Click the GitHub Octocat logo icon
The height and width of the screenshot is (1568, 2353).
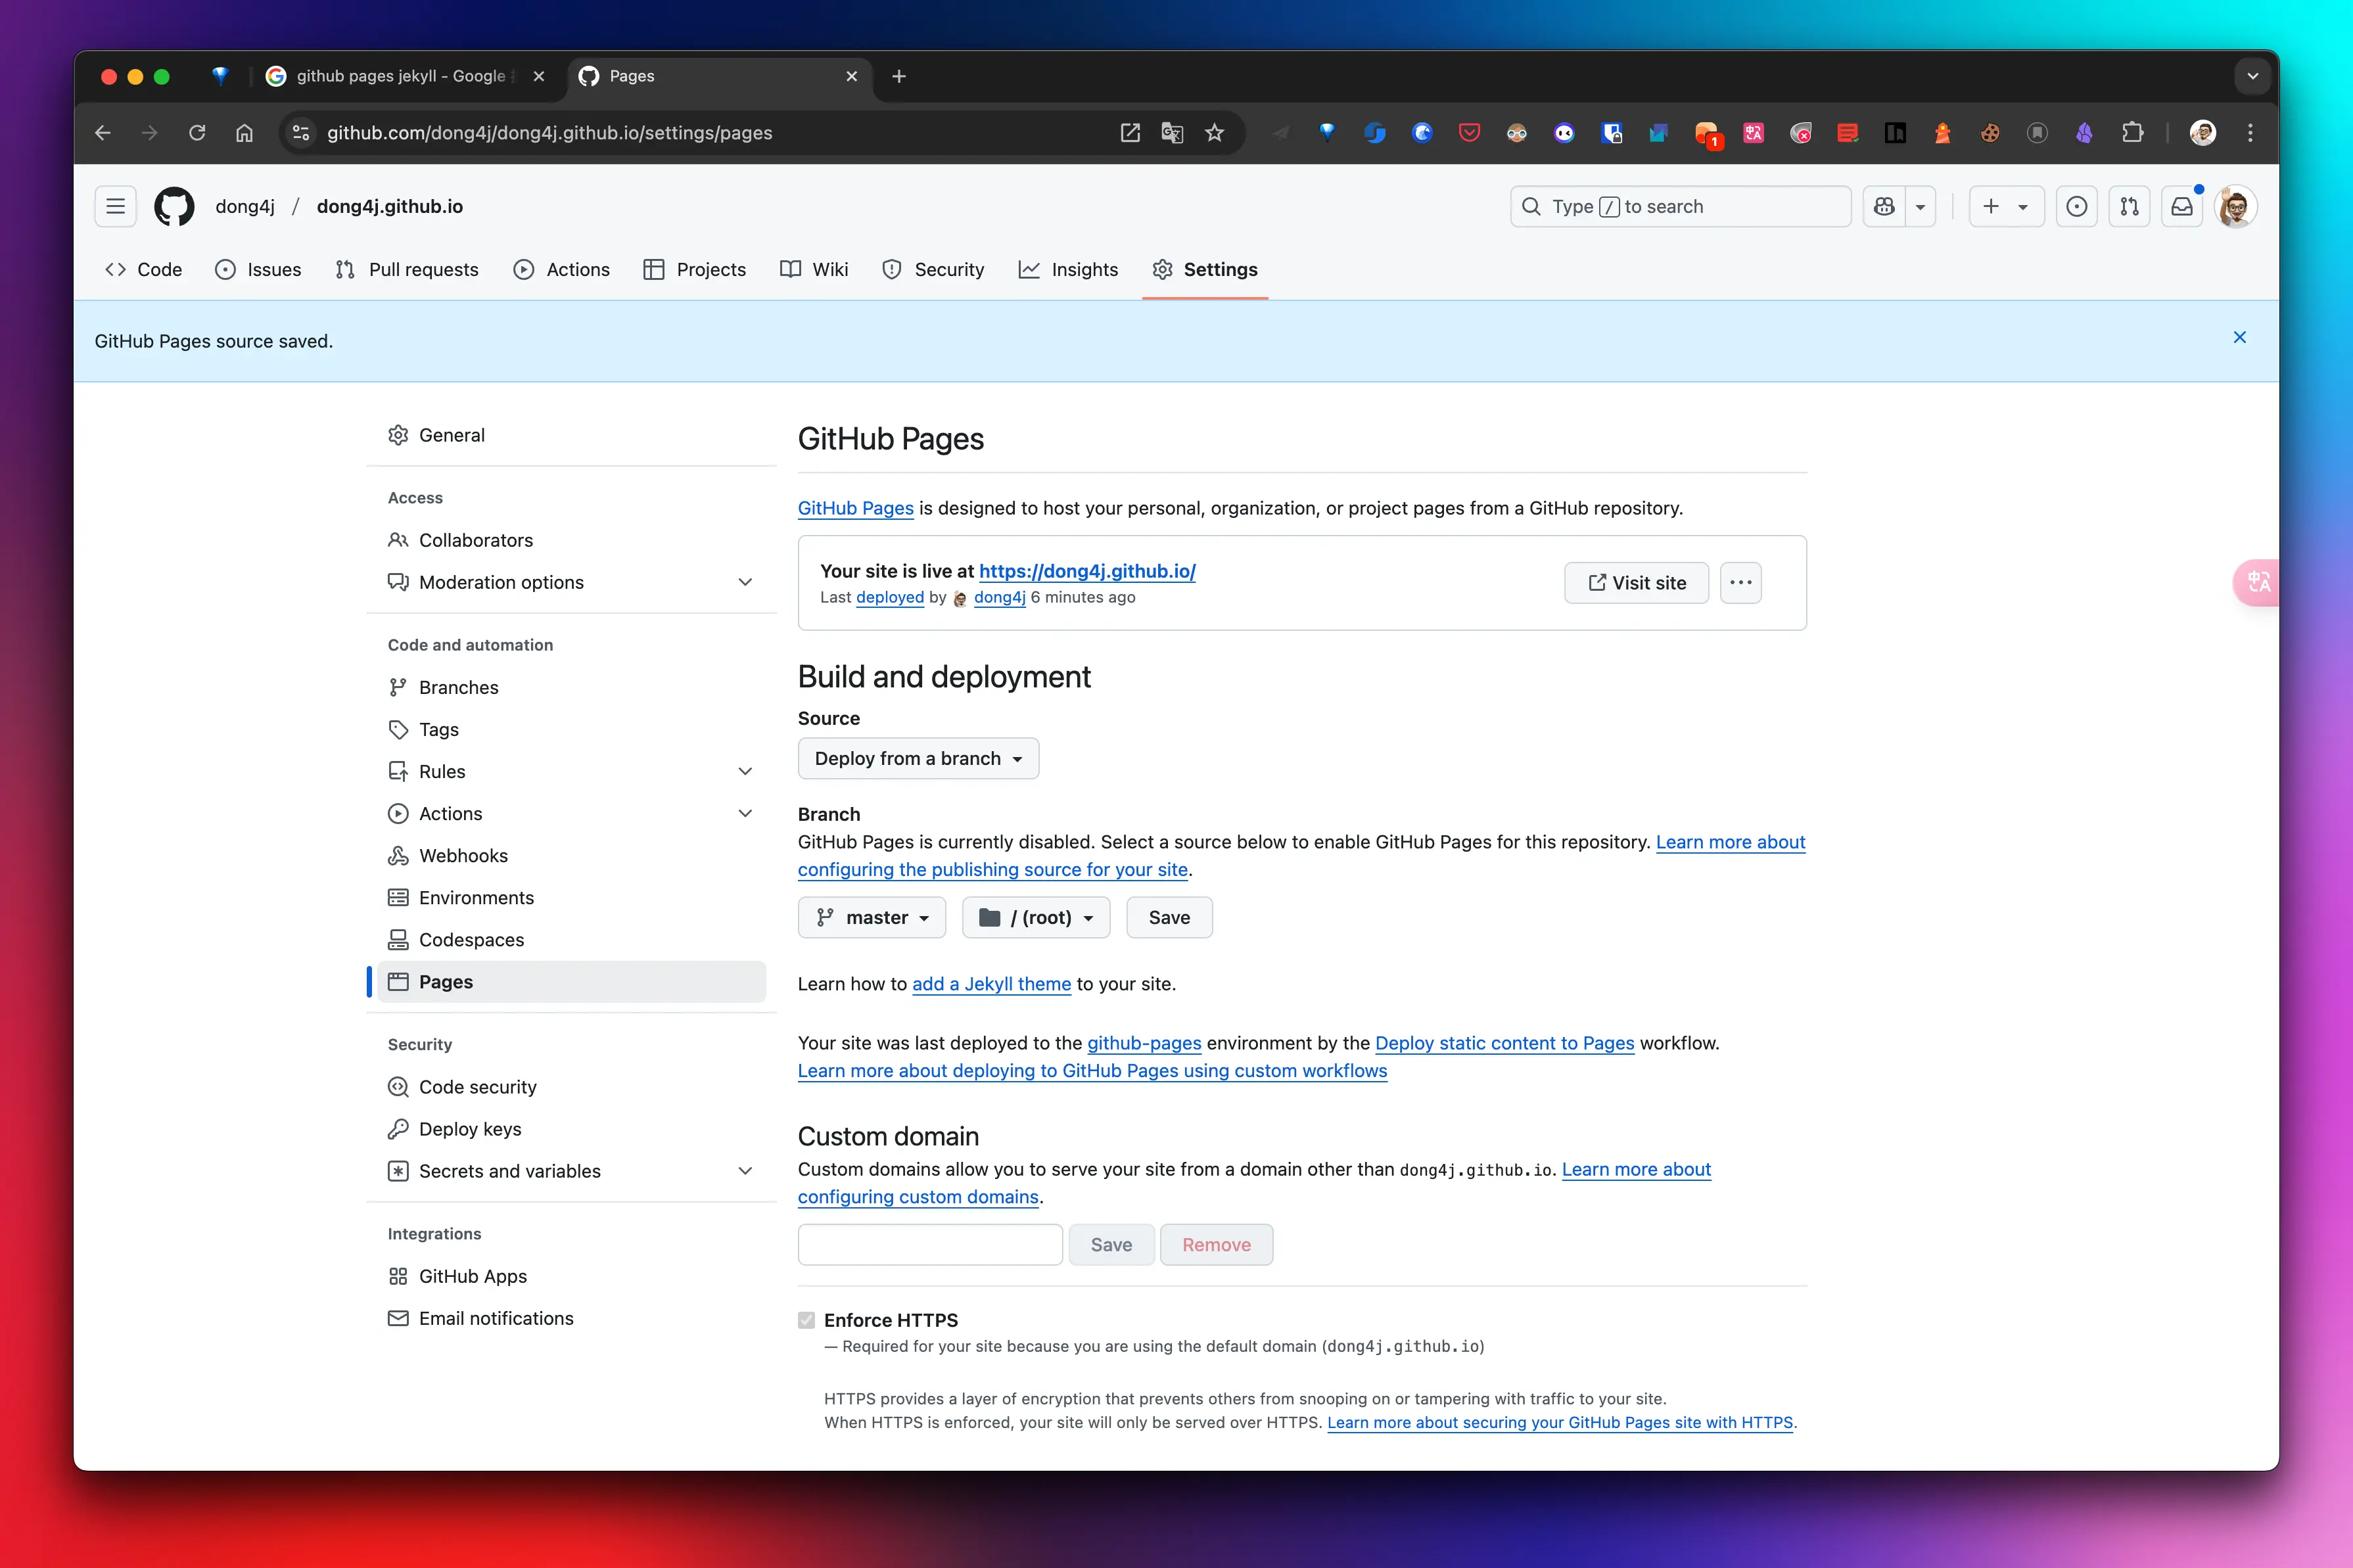174,207
